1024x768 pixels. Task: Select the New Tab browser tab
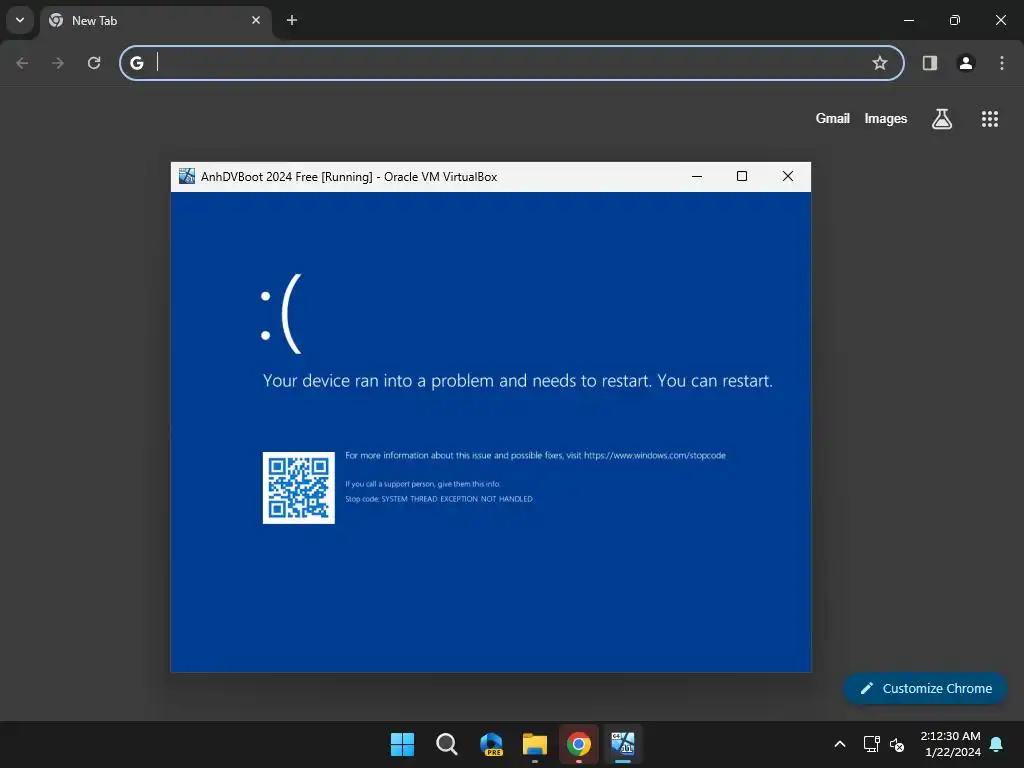tap(157, 20)
